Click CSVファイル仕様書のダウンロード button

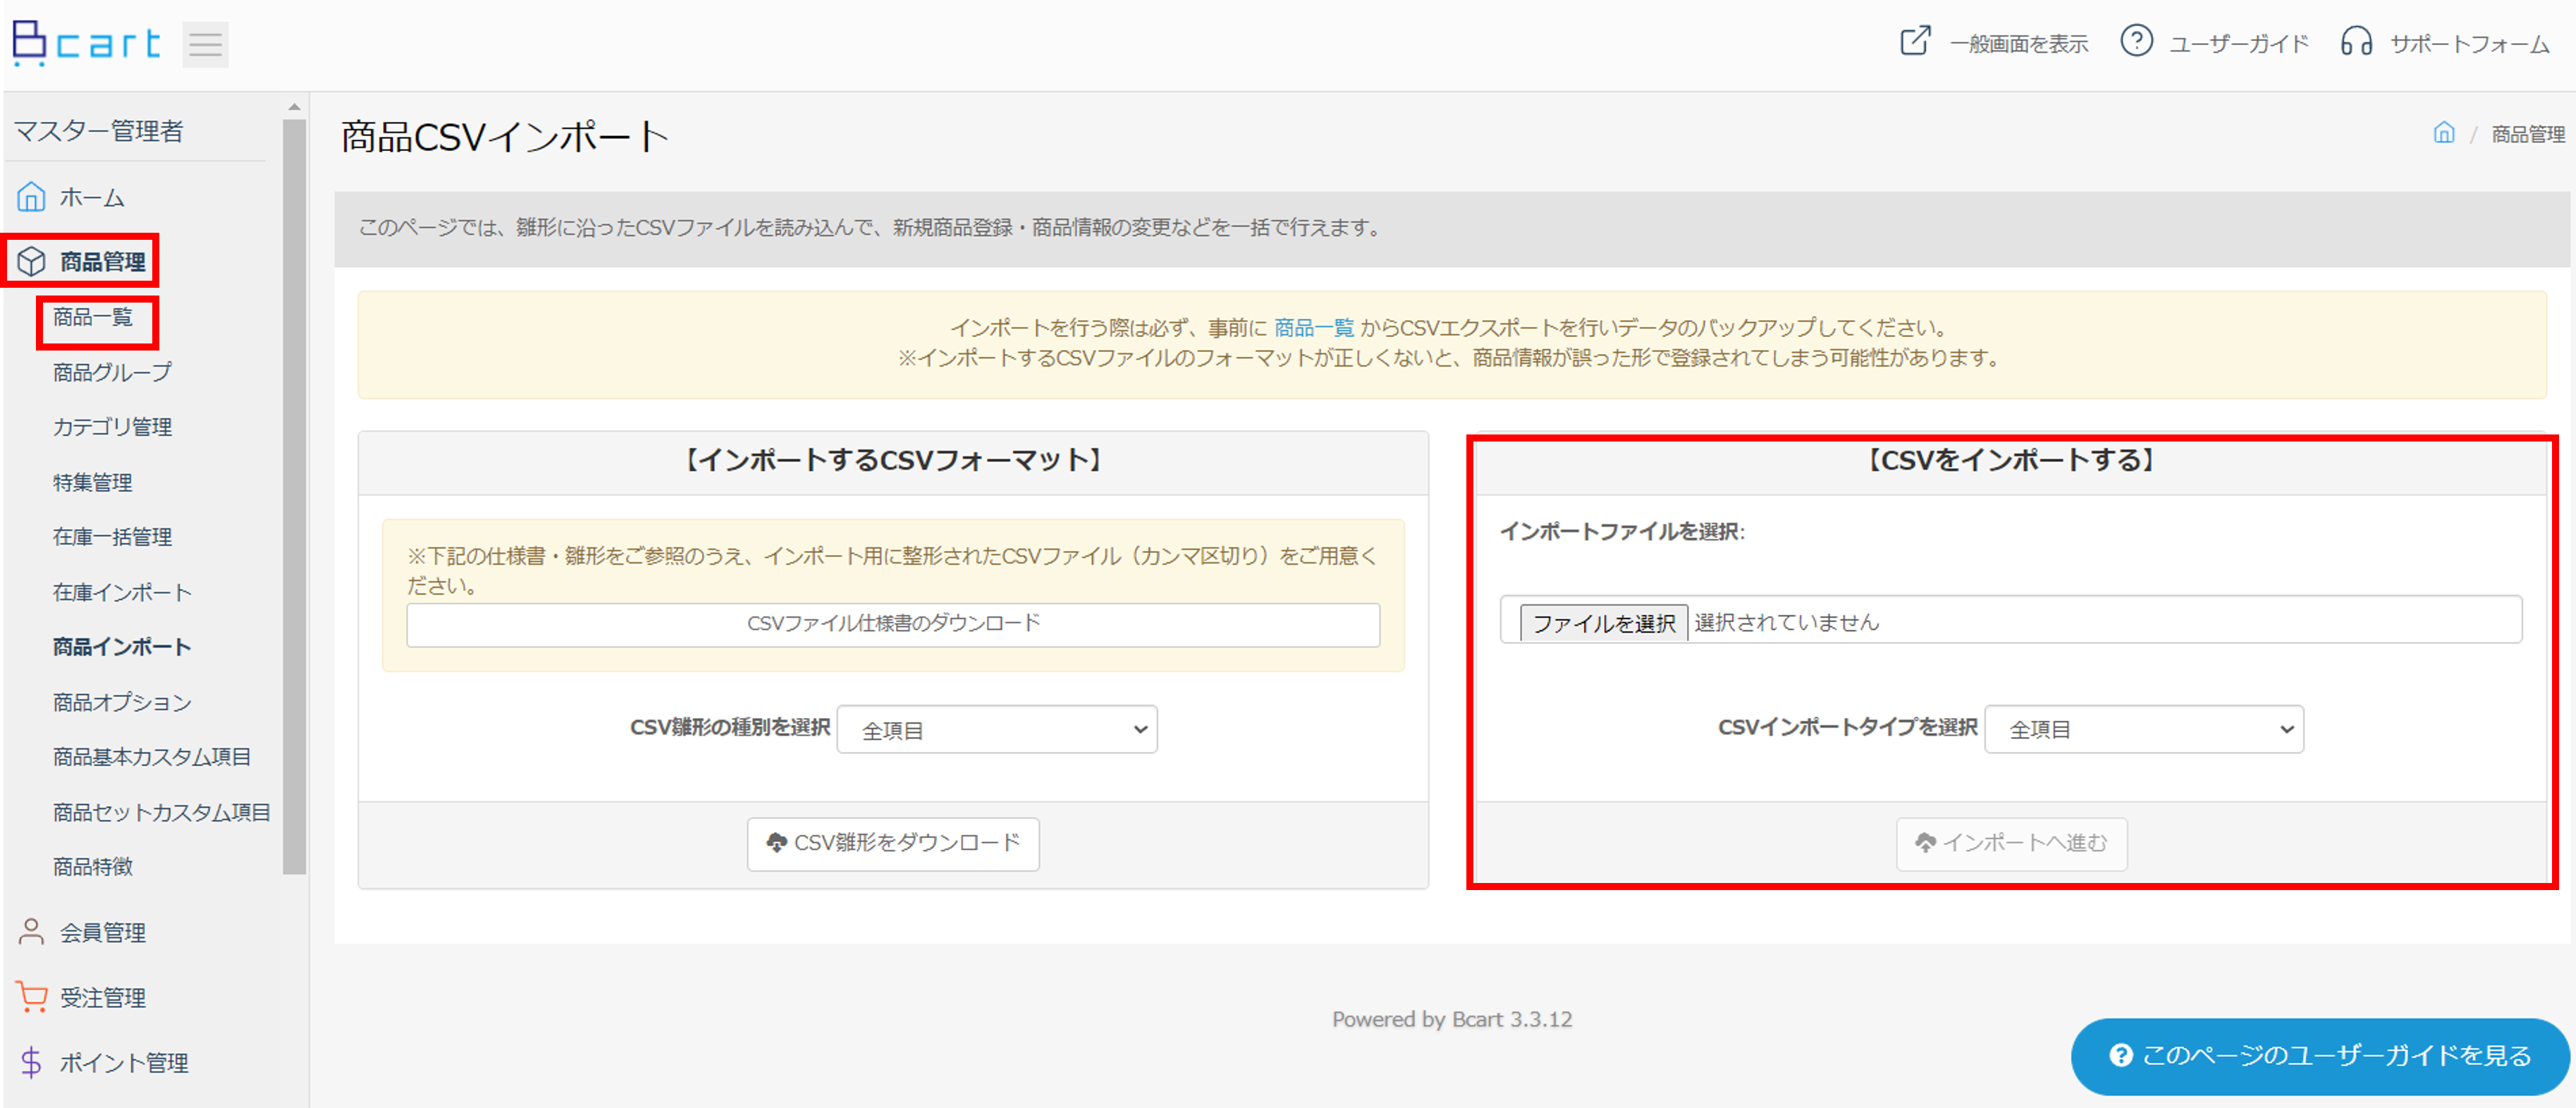pyautogui.click(x=893, y=625)
